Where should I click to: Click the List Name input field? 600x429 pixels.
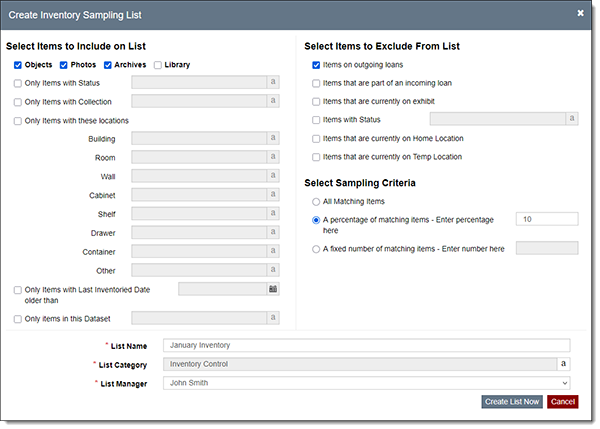pos(366,346)
